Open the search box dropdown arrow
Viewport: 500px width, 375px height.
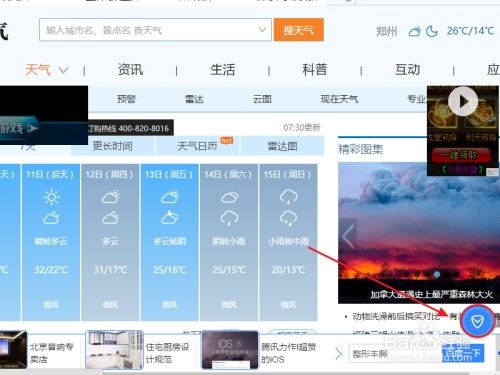pos(262,30)
